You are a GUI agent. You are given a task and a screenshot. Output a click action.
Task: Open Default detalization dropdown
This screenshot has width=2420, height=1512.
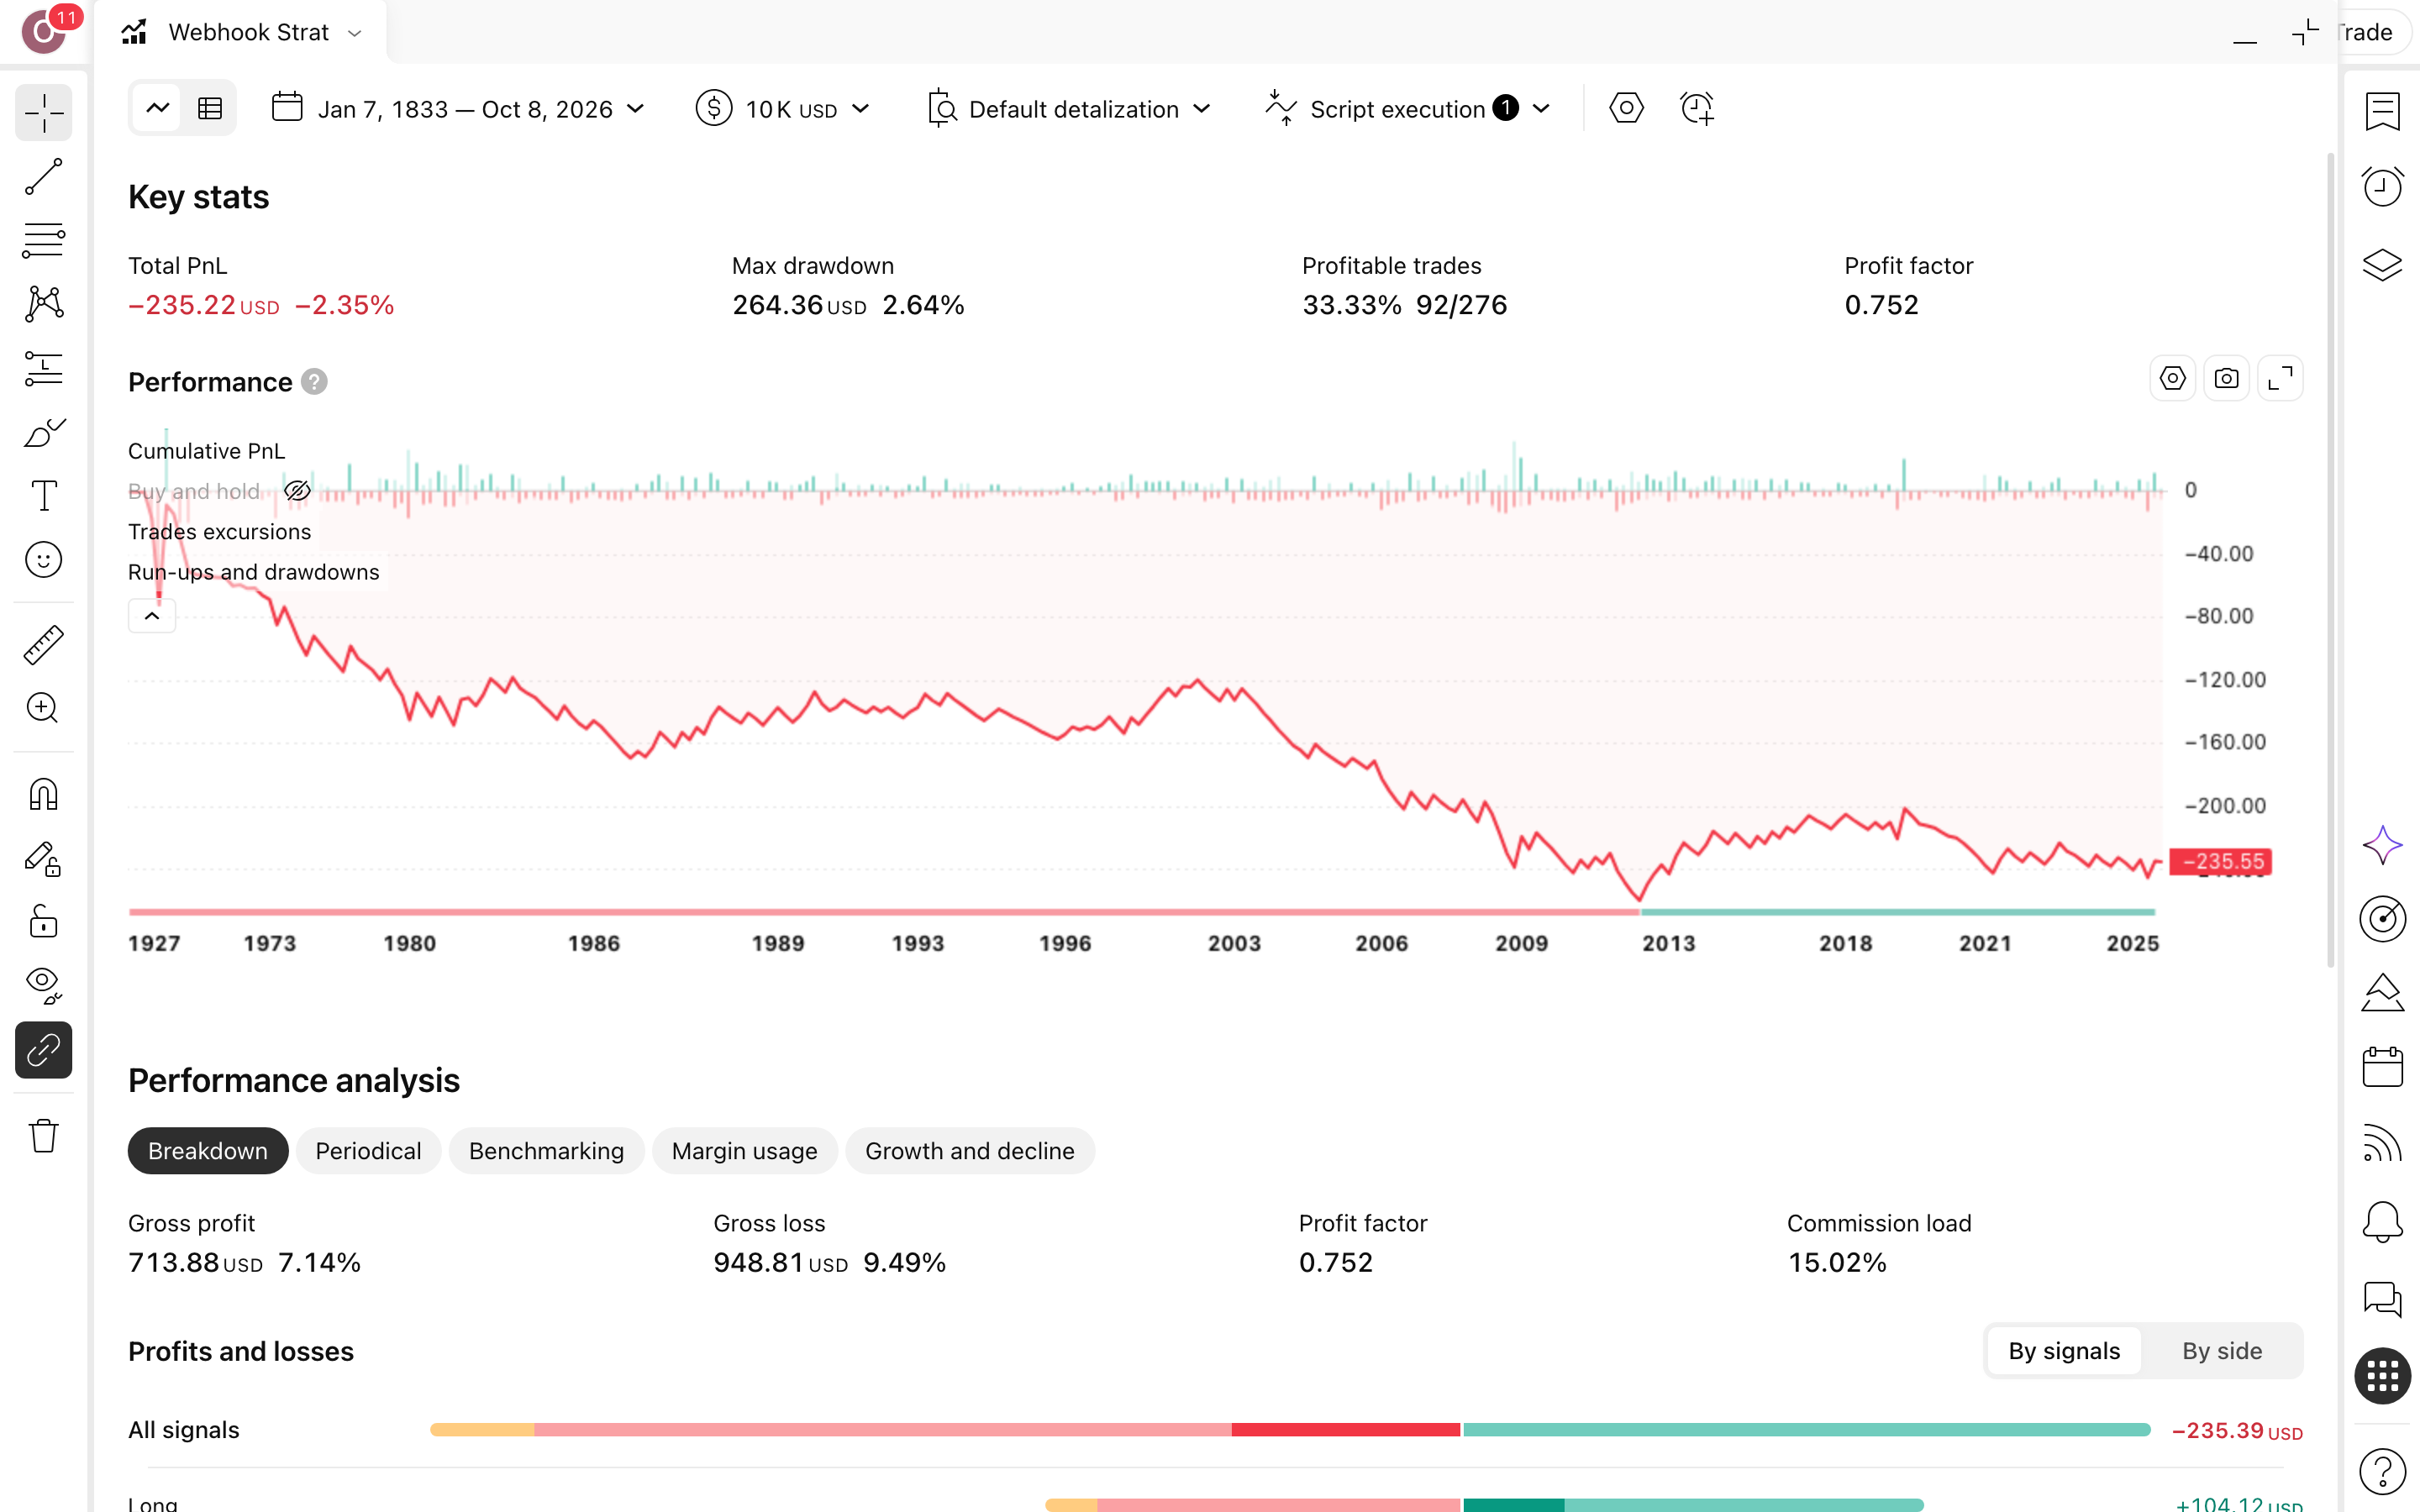coord(1069,108)
